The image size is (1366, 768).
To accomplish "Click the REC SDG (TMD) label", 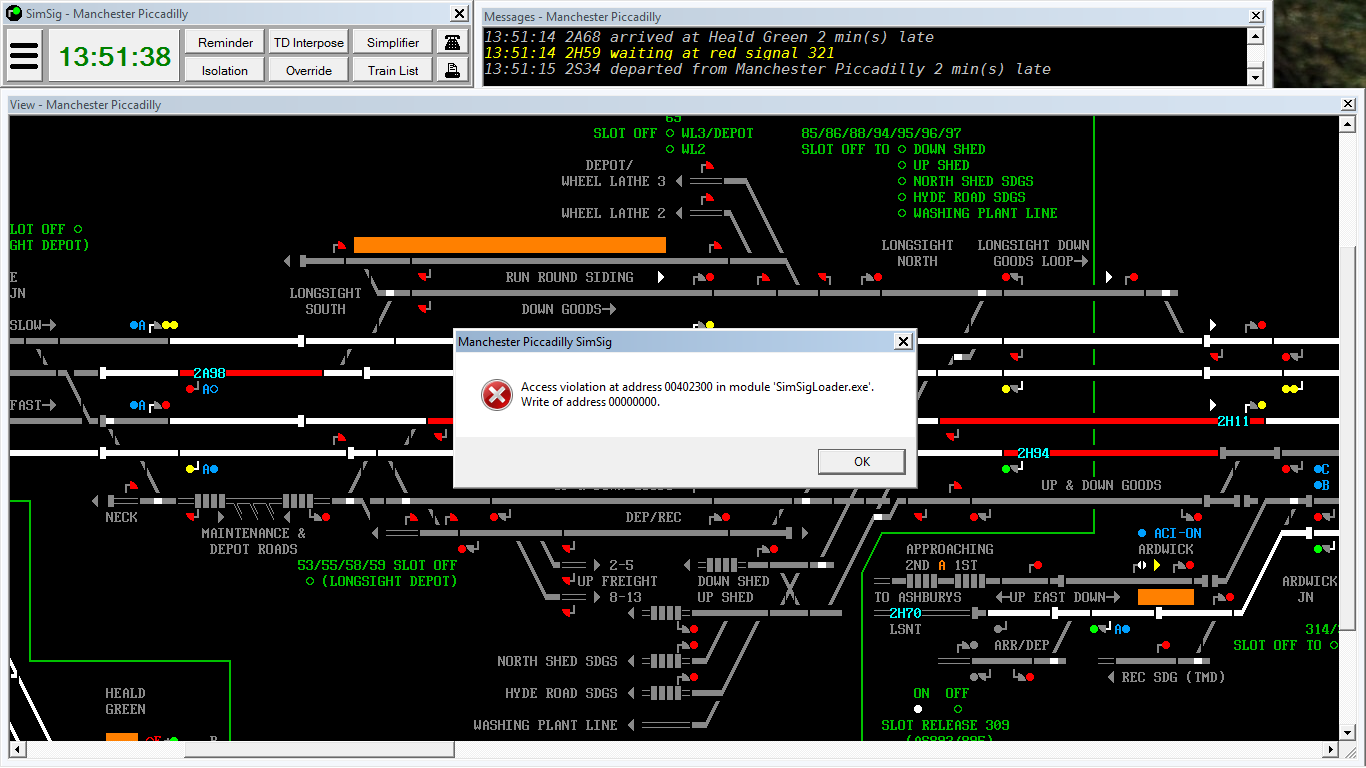I will 1173,677.
